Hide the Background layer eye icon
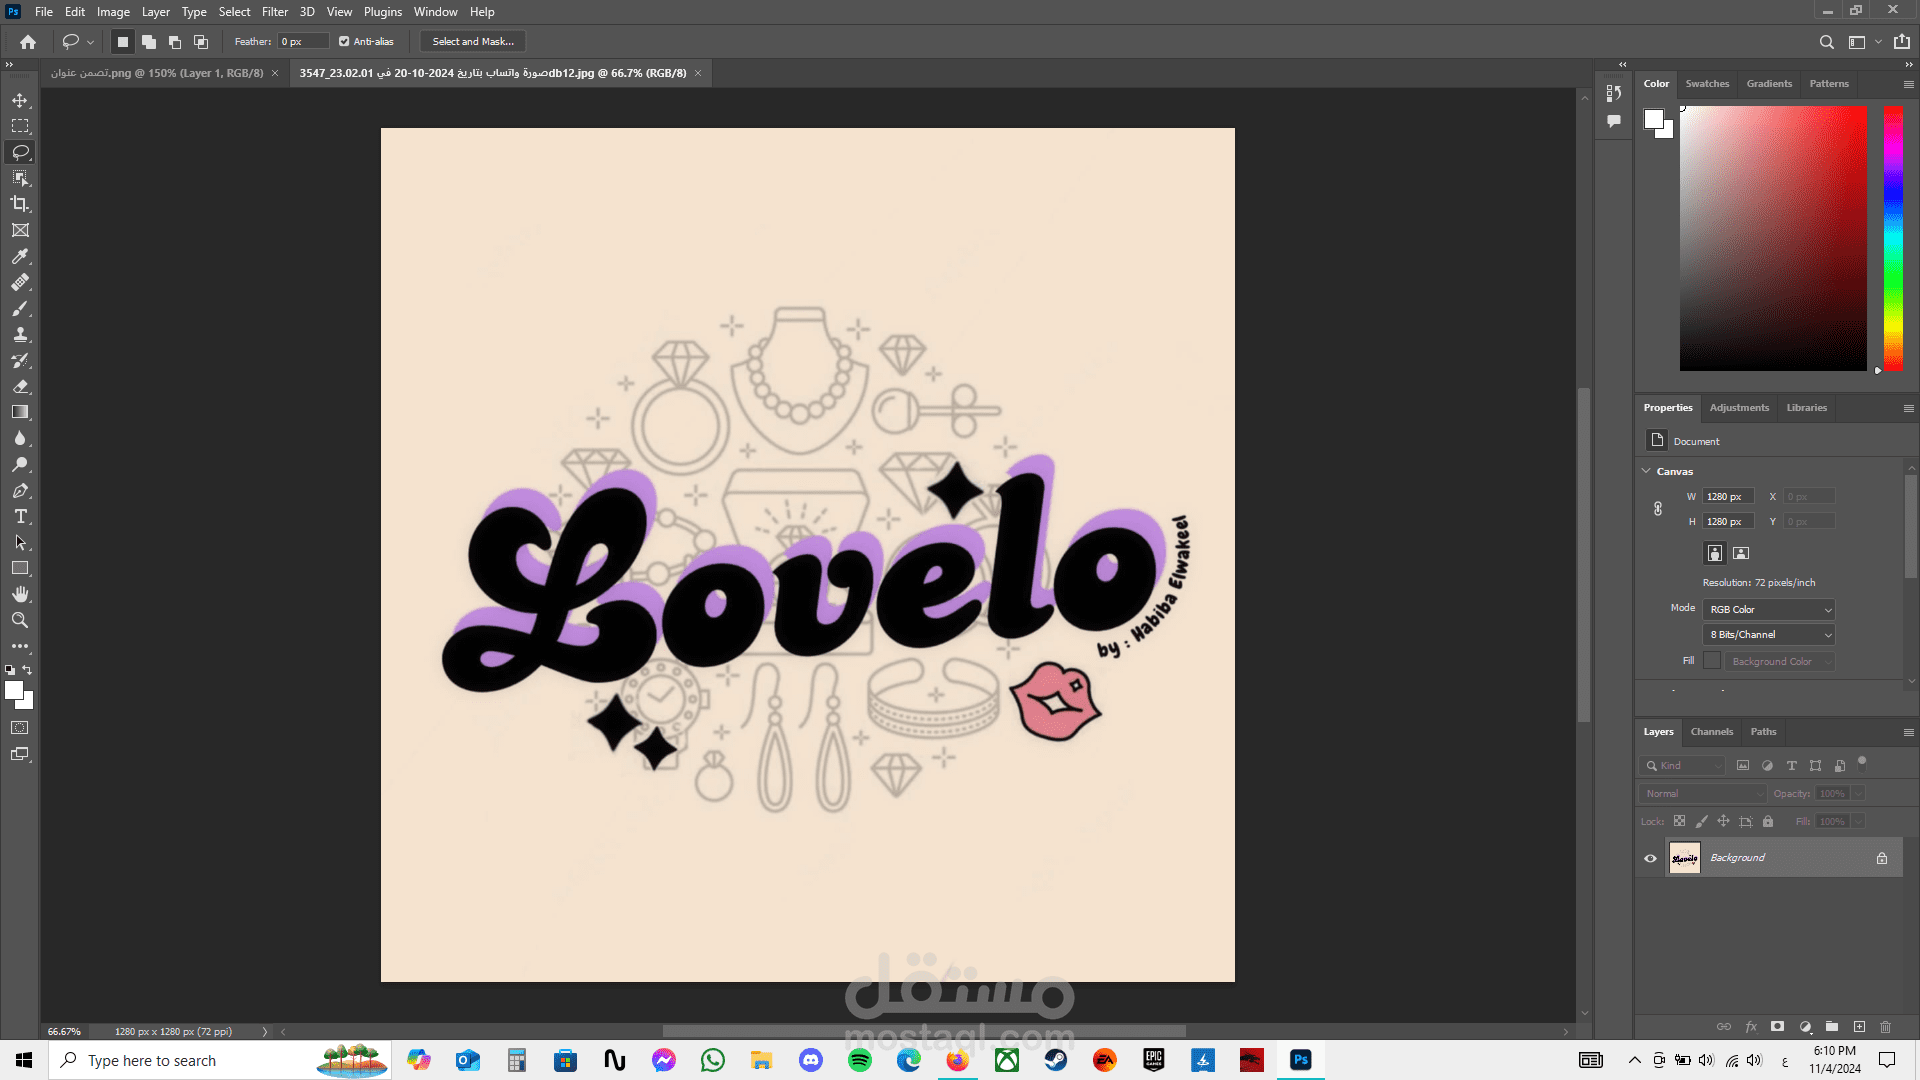 [x=1650, y=858]
